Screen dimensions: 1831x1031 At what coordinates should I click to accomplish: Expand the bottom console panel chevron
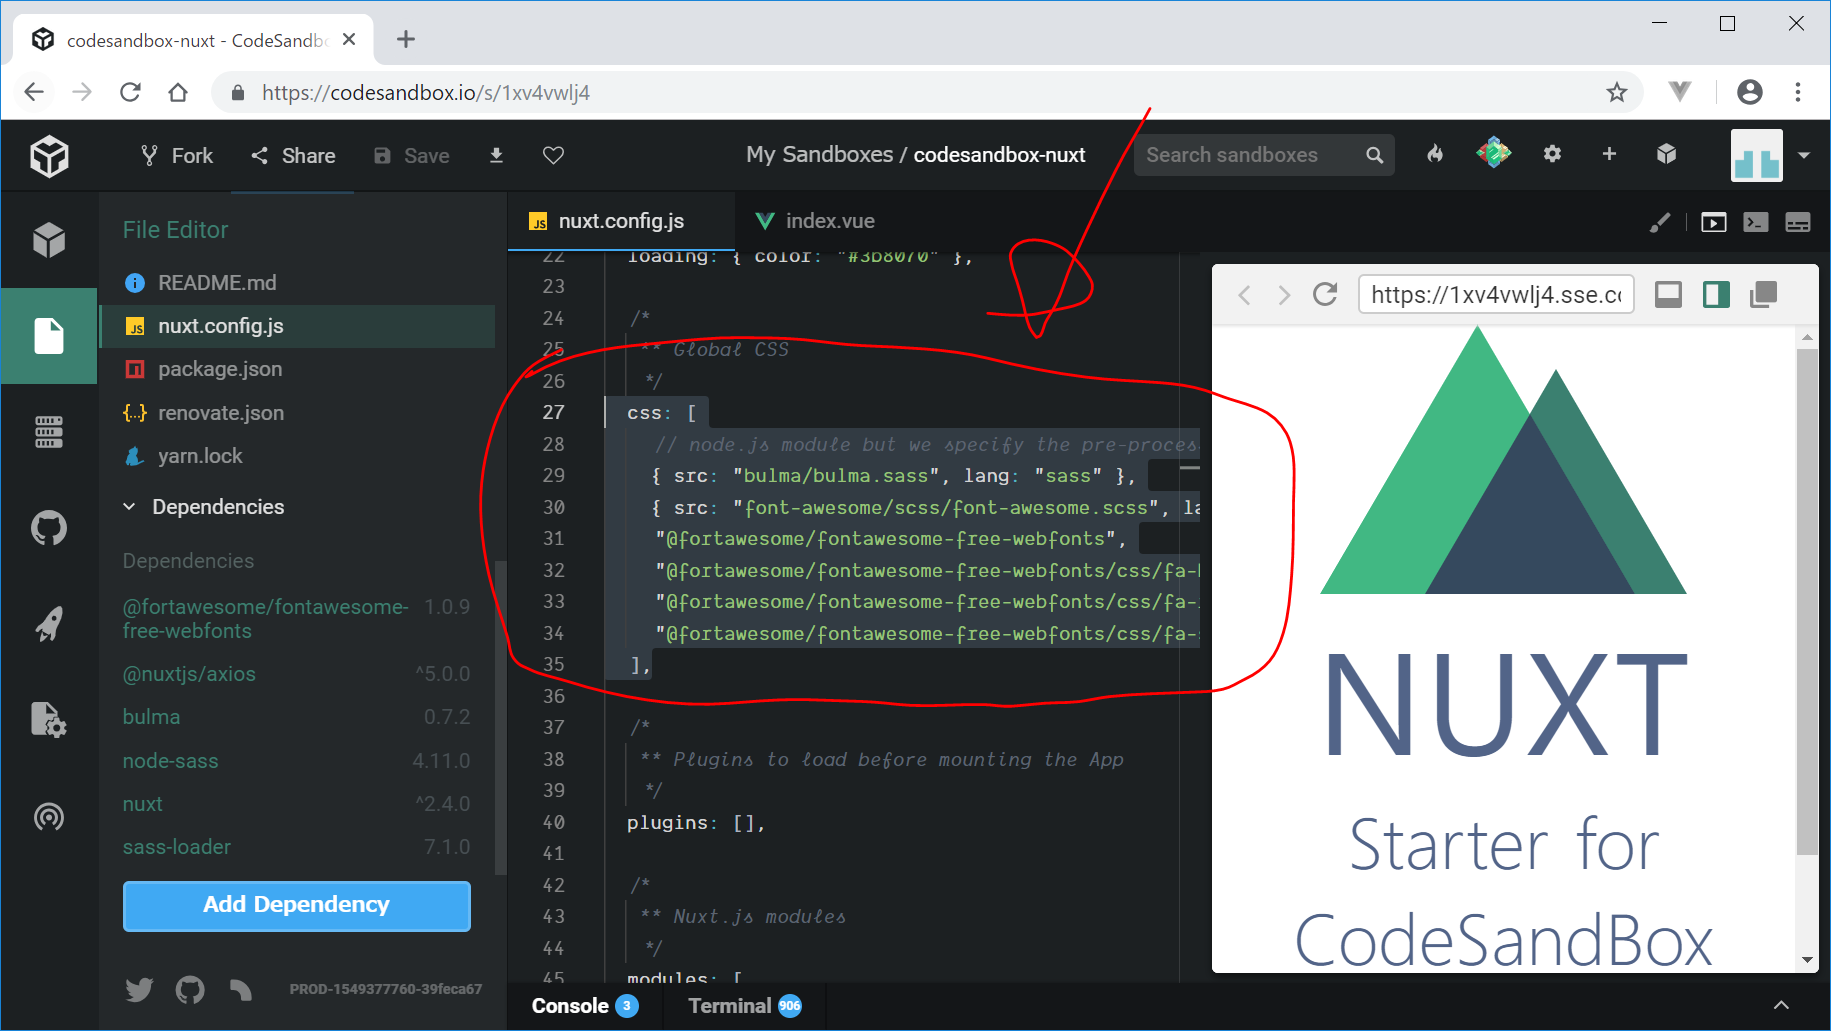pos(1781,1005)
